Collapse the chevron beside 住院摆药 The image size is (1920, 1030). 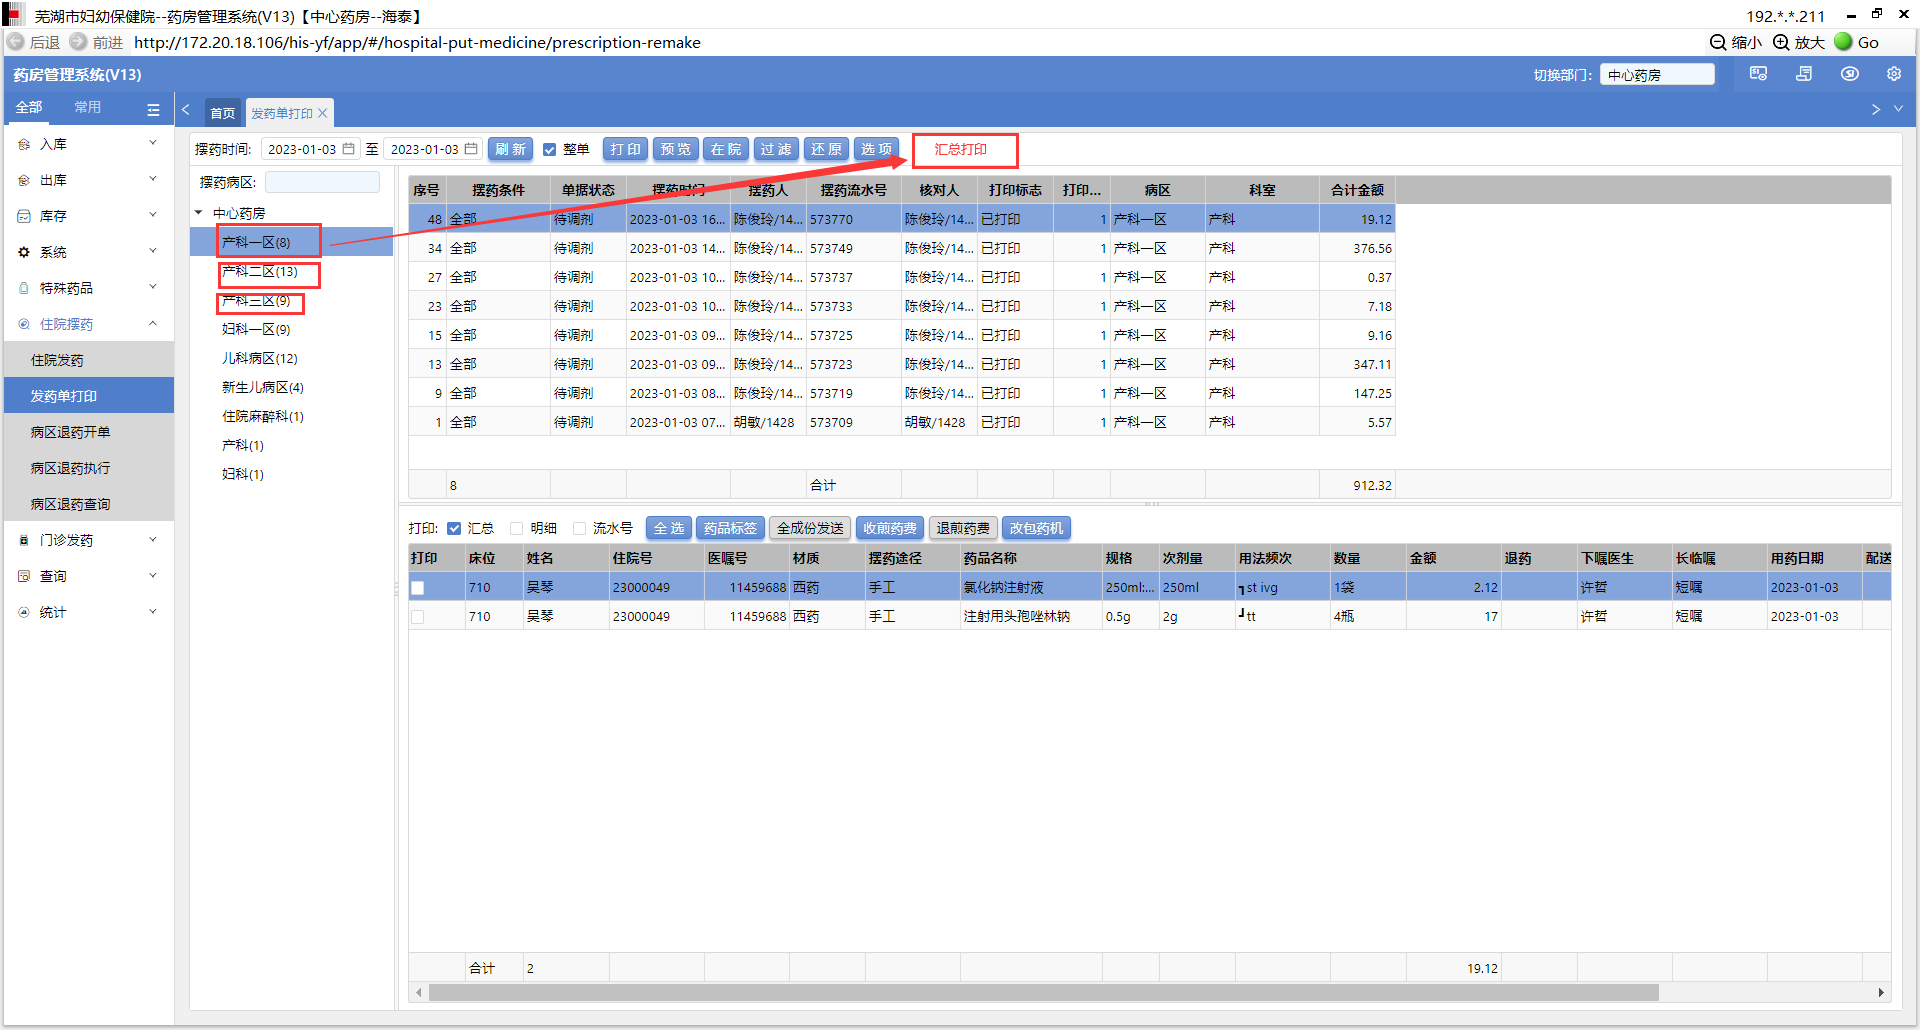(x=153, y=324)
